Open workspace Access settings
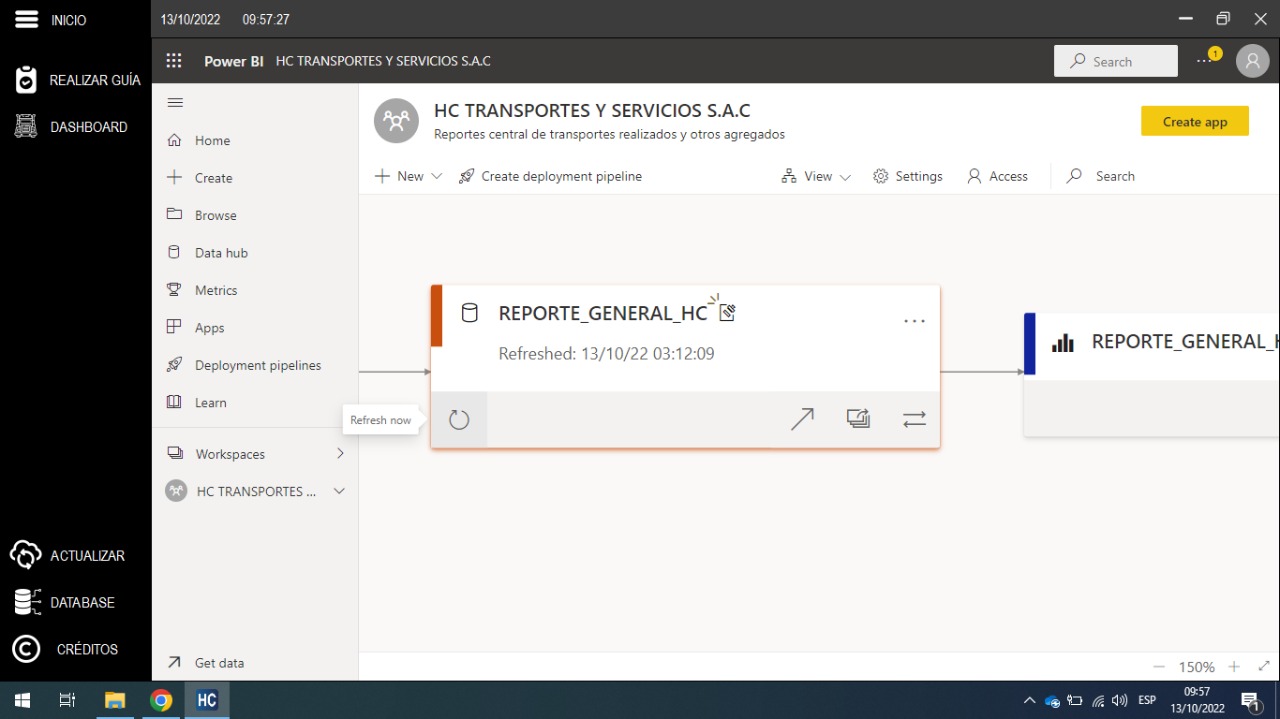This screenshot has width=1280, height=719. pos(998,176)
